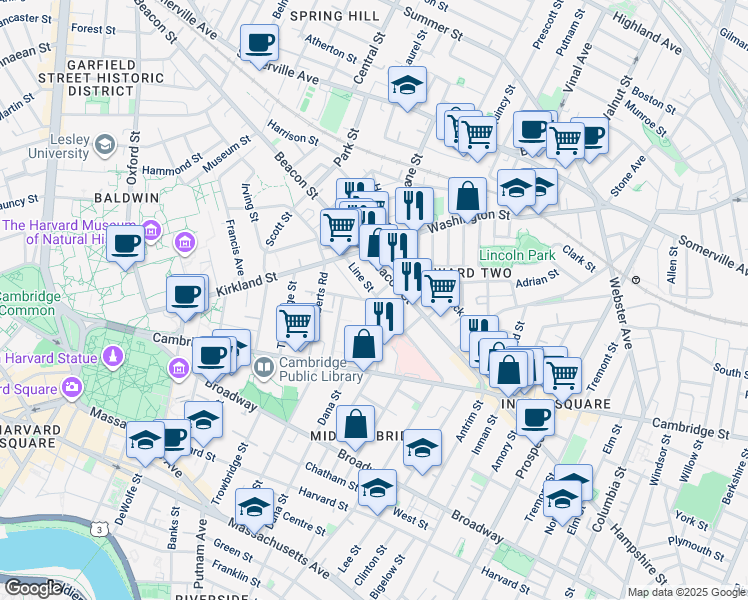Image resolution: width=748 pixels, height=600 pixels.
Task: Select graduation cap marker left of Lincoln Park
Action: coord(516,189)
